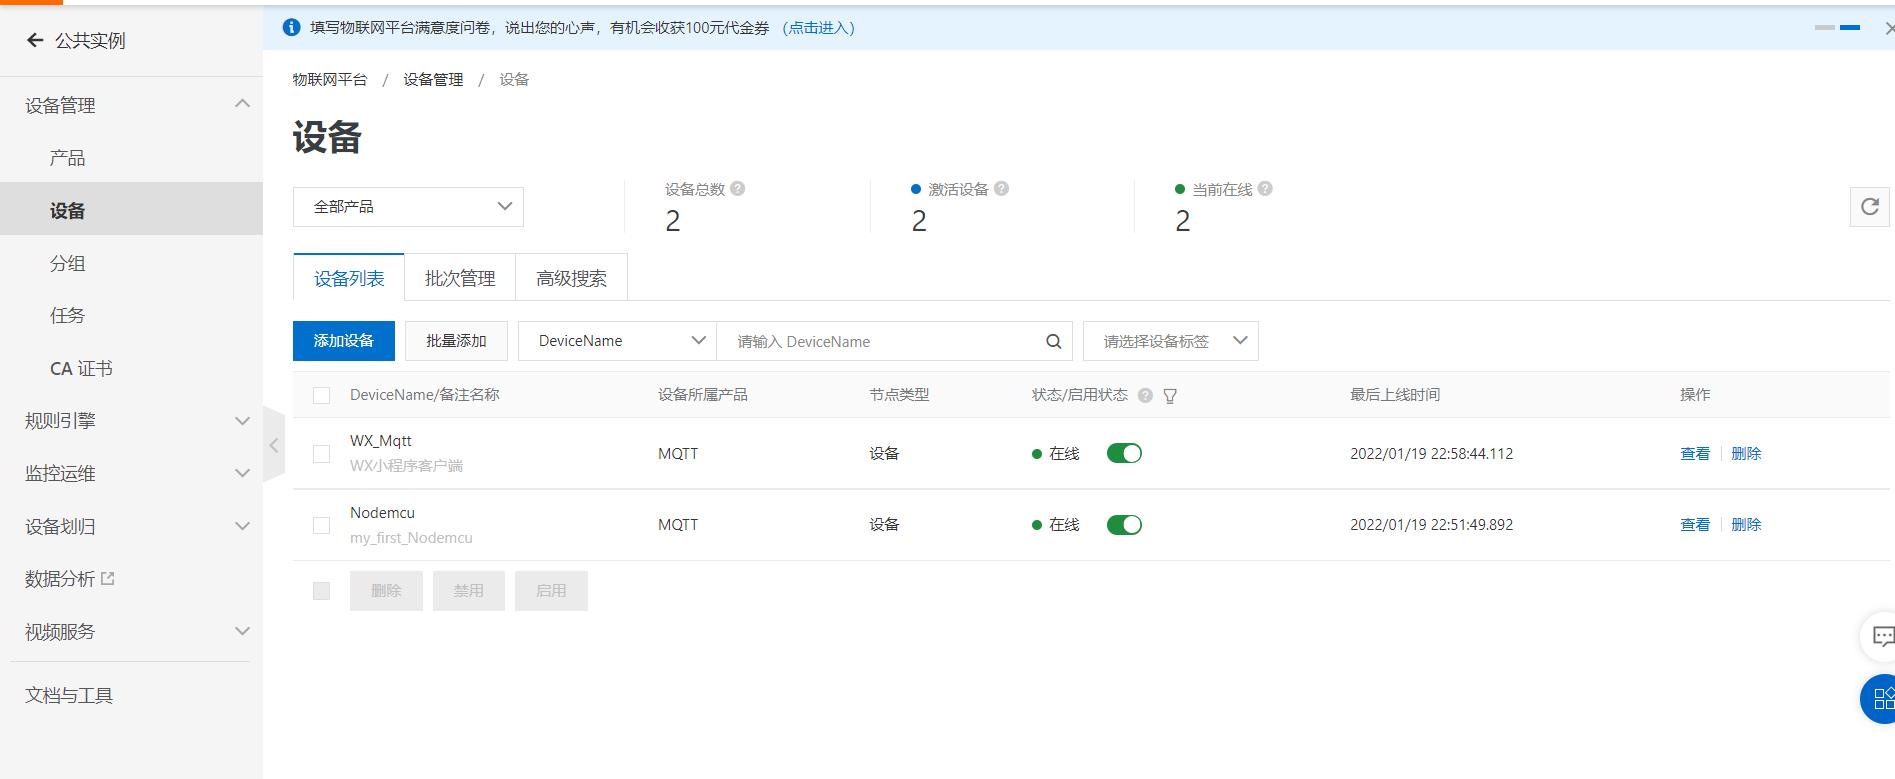The image size is (1895, 779).
Task: Check the bottom batch-select checkbox
Action: (x=321, y=591)
